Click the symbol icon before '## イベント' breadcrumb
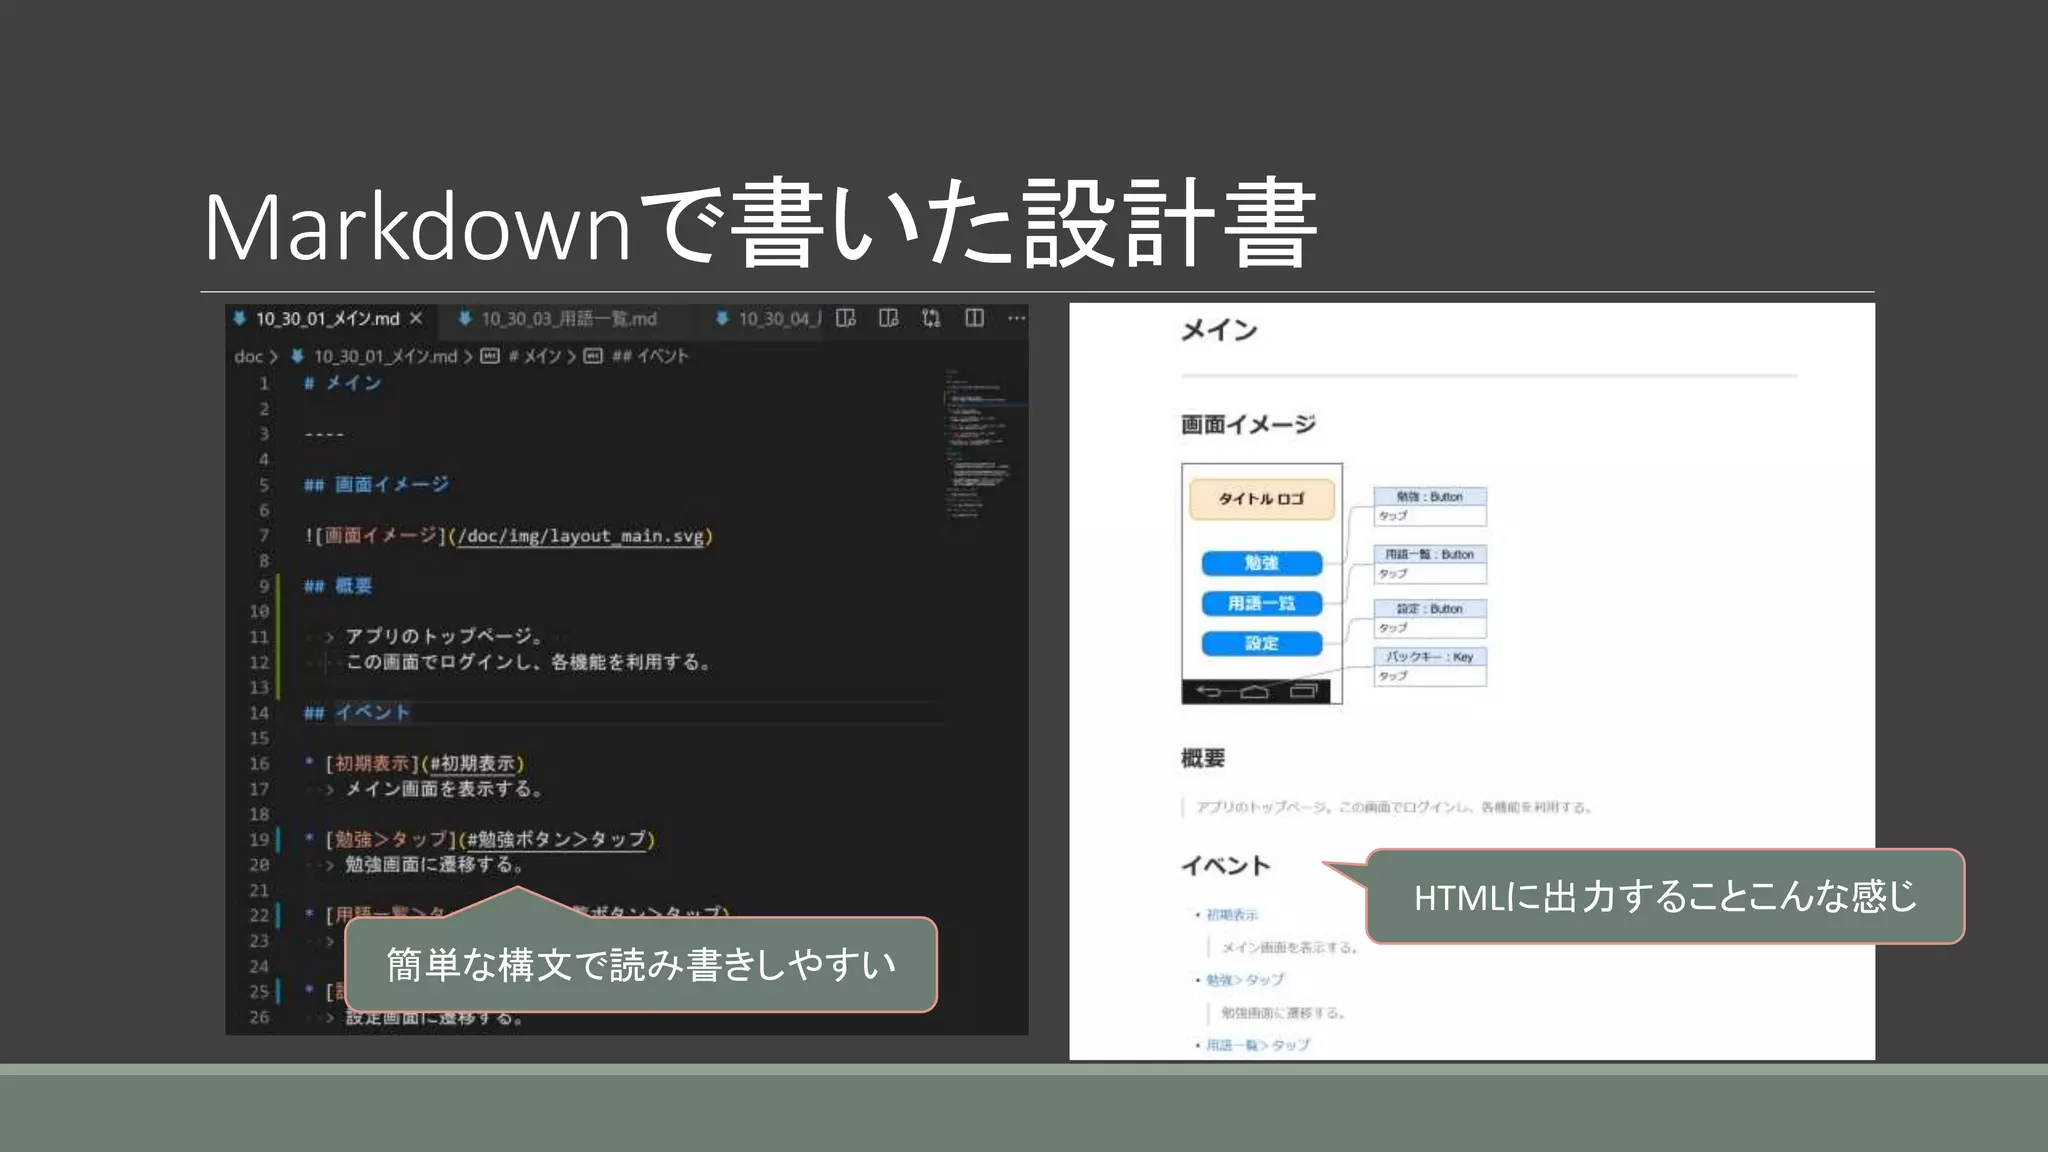Viewport: 2048px width, 1152px height. click(x=593, y=356)
